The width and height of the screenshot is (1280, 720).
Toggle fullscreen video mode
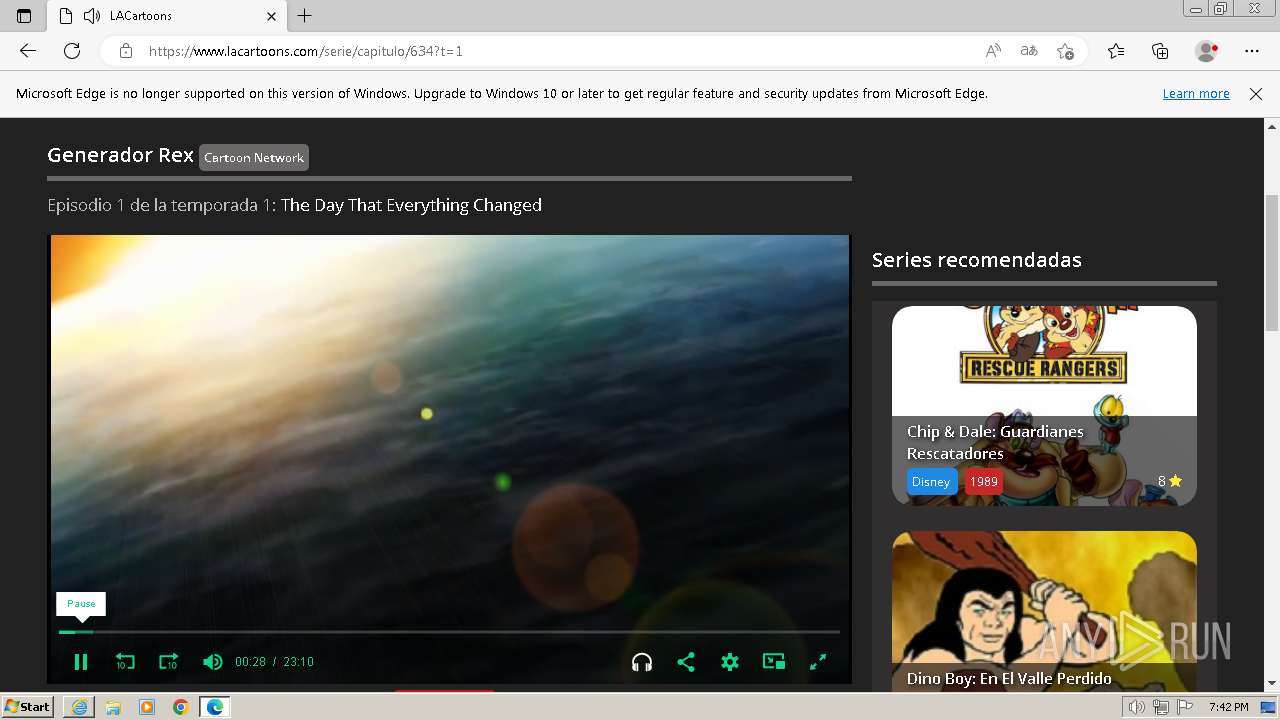pos(818,662)
